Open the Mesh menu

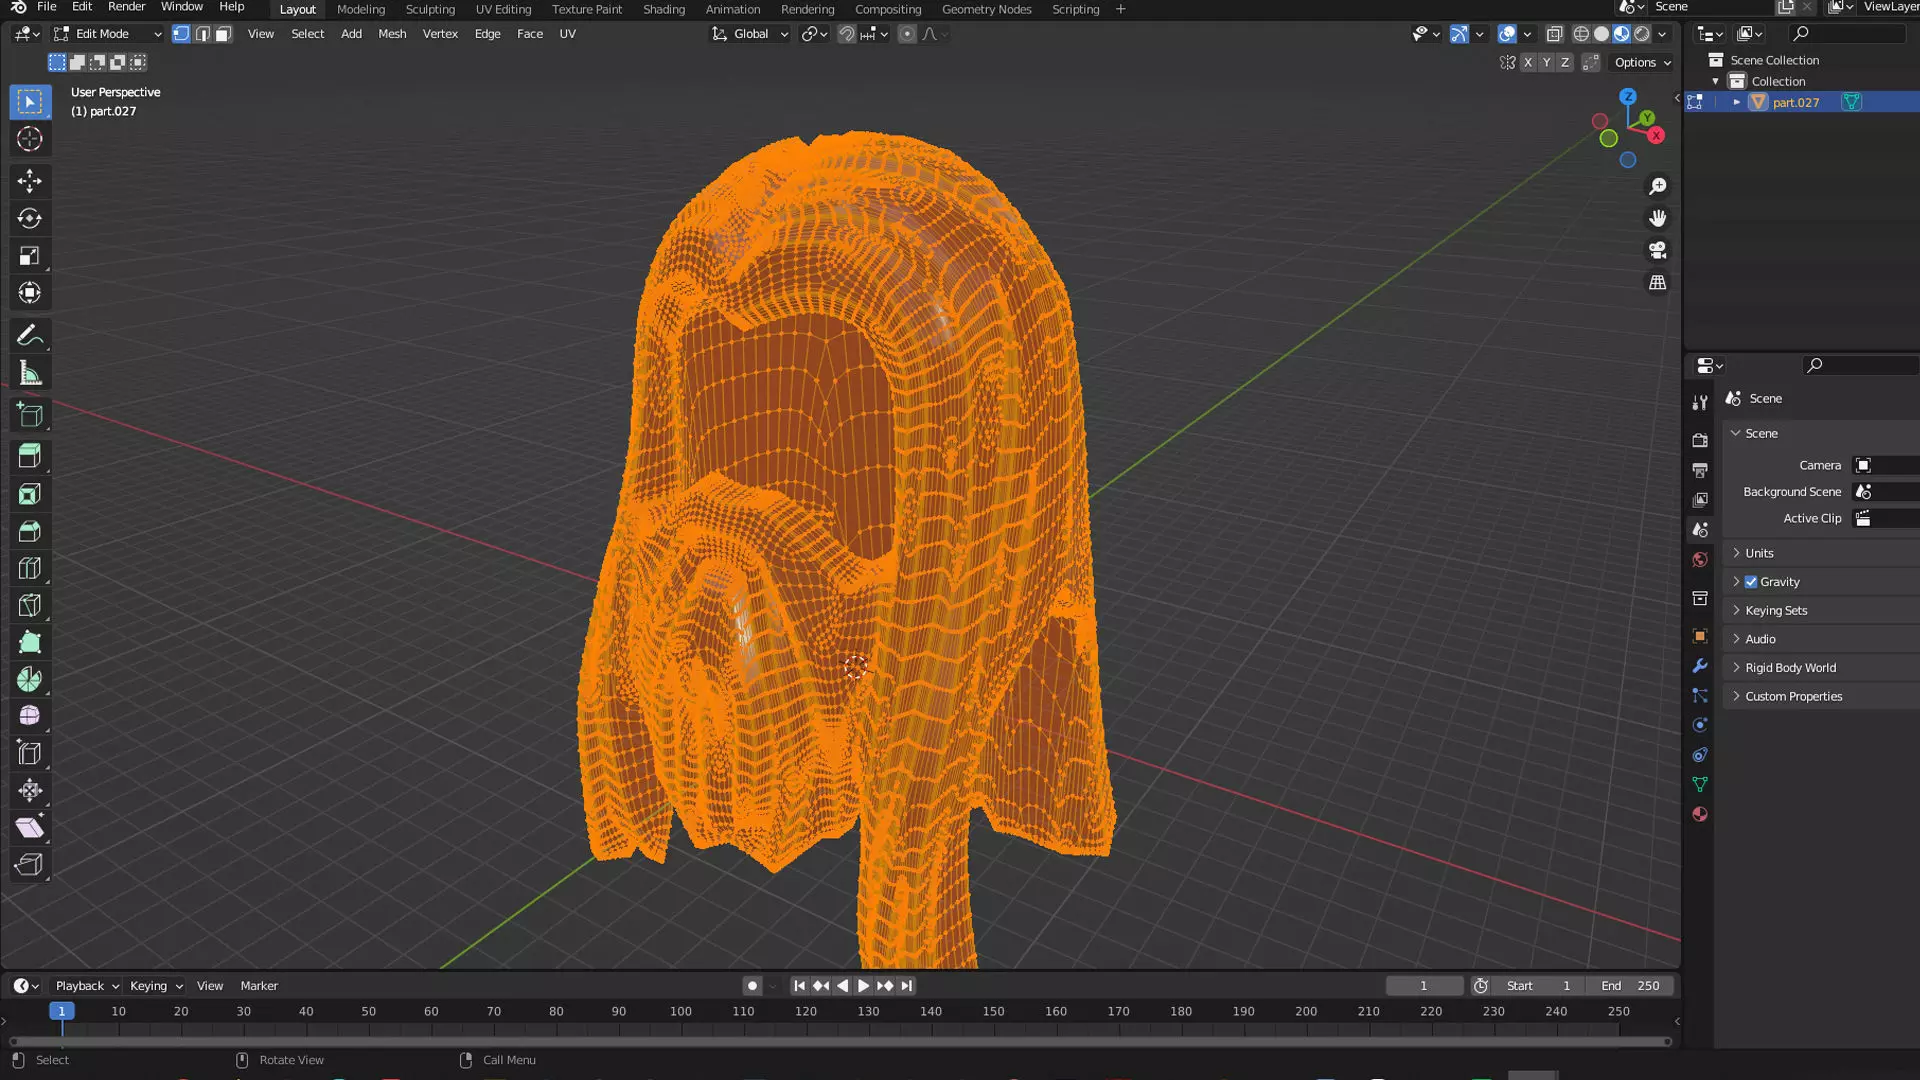[392, 34]
